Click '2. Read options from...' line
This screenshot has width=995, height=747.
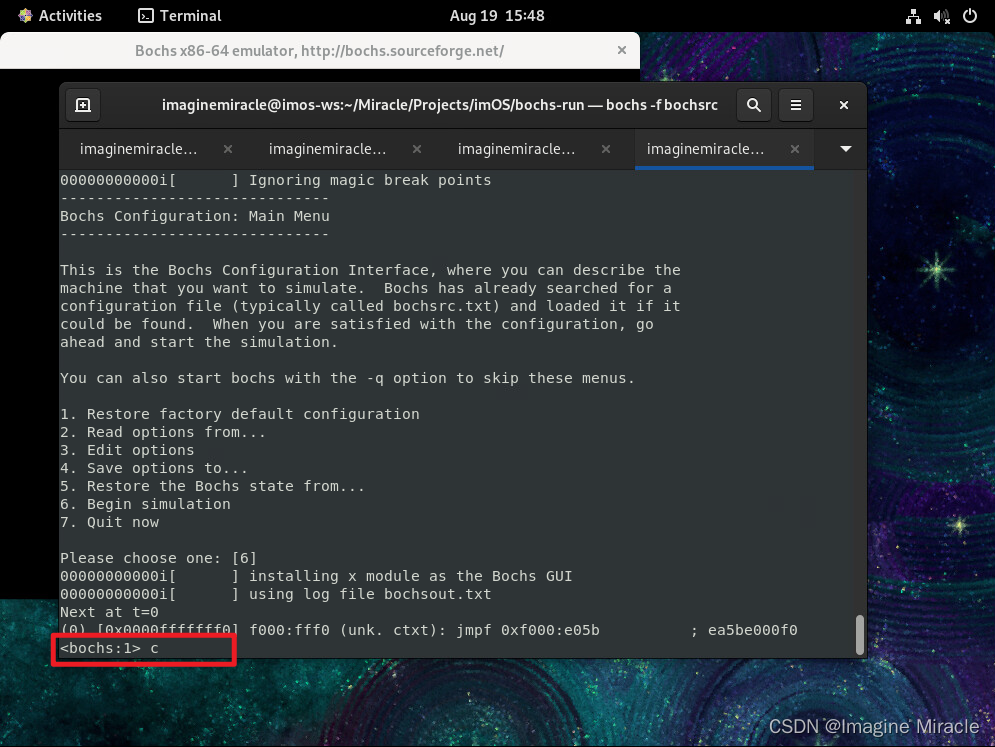coord(163,432)
